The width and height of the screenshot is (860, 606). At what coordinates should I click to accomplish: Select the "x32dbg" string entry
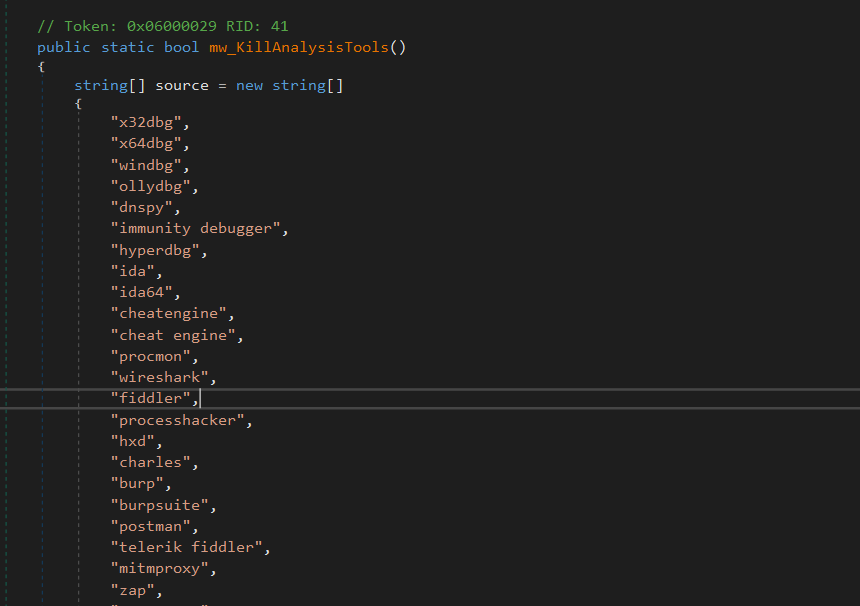146,122
